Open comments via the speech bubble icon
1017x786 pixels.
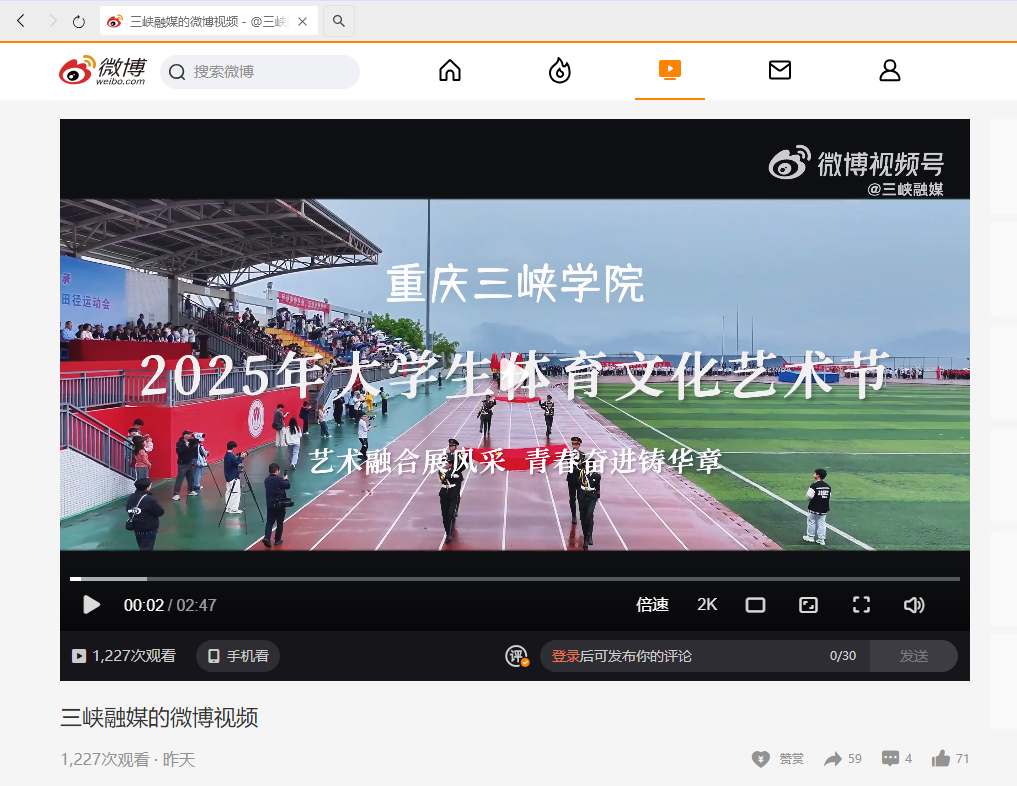click(x=890, y=759)
